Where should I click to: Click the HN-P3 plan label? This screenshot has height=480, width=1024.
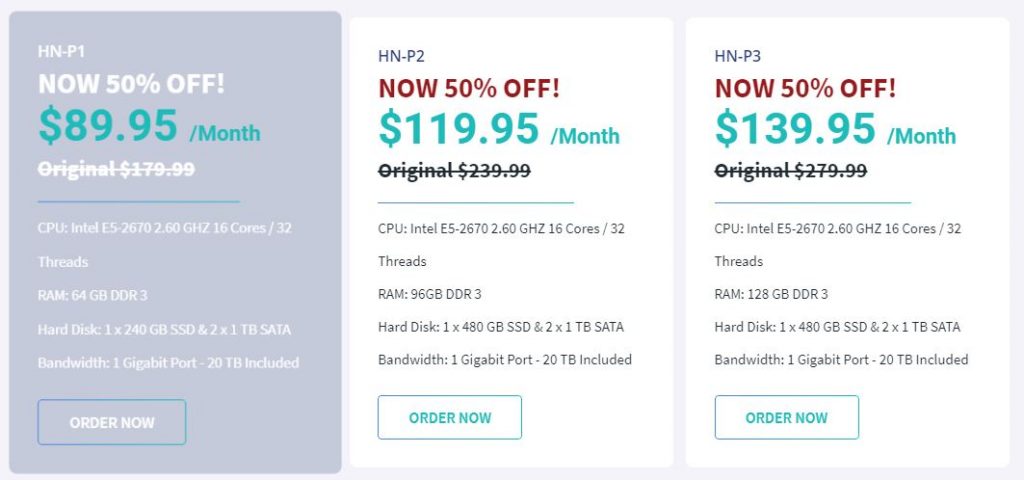tap(738, 56)
